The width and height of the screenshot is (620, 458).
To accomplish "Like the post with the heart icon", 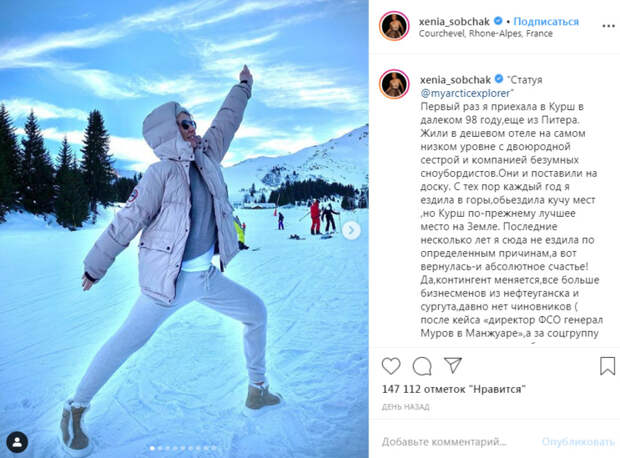I will click(391, 366).
